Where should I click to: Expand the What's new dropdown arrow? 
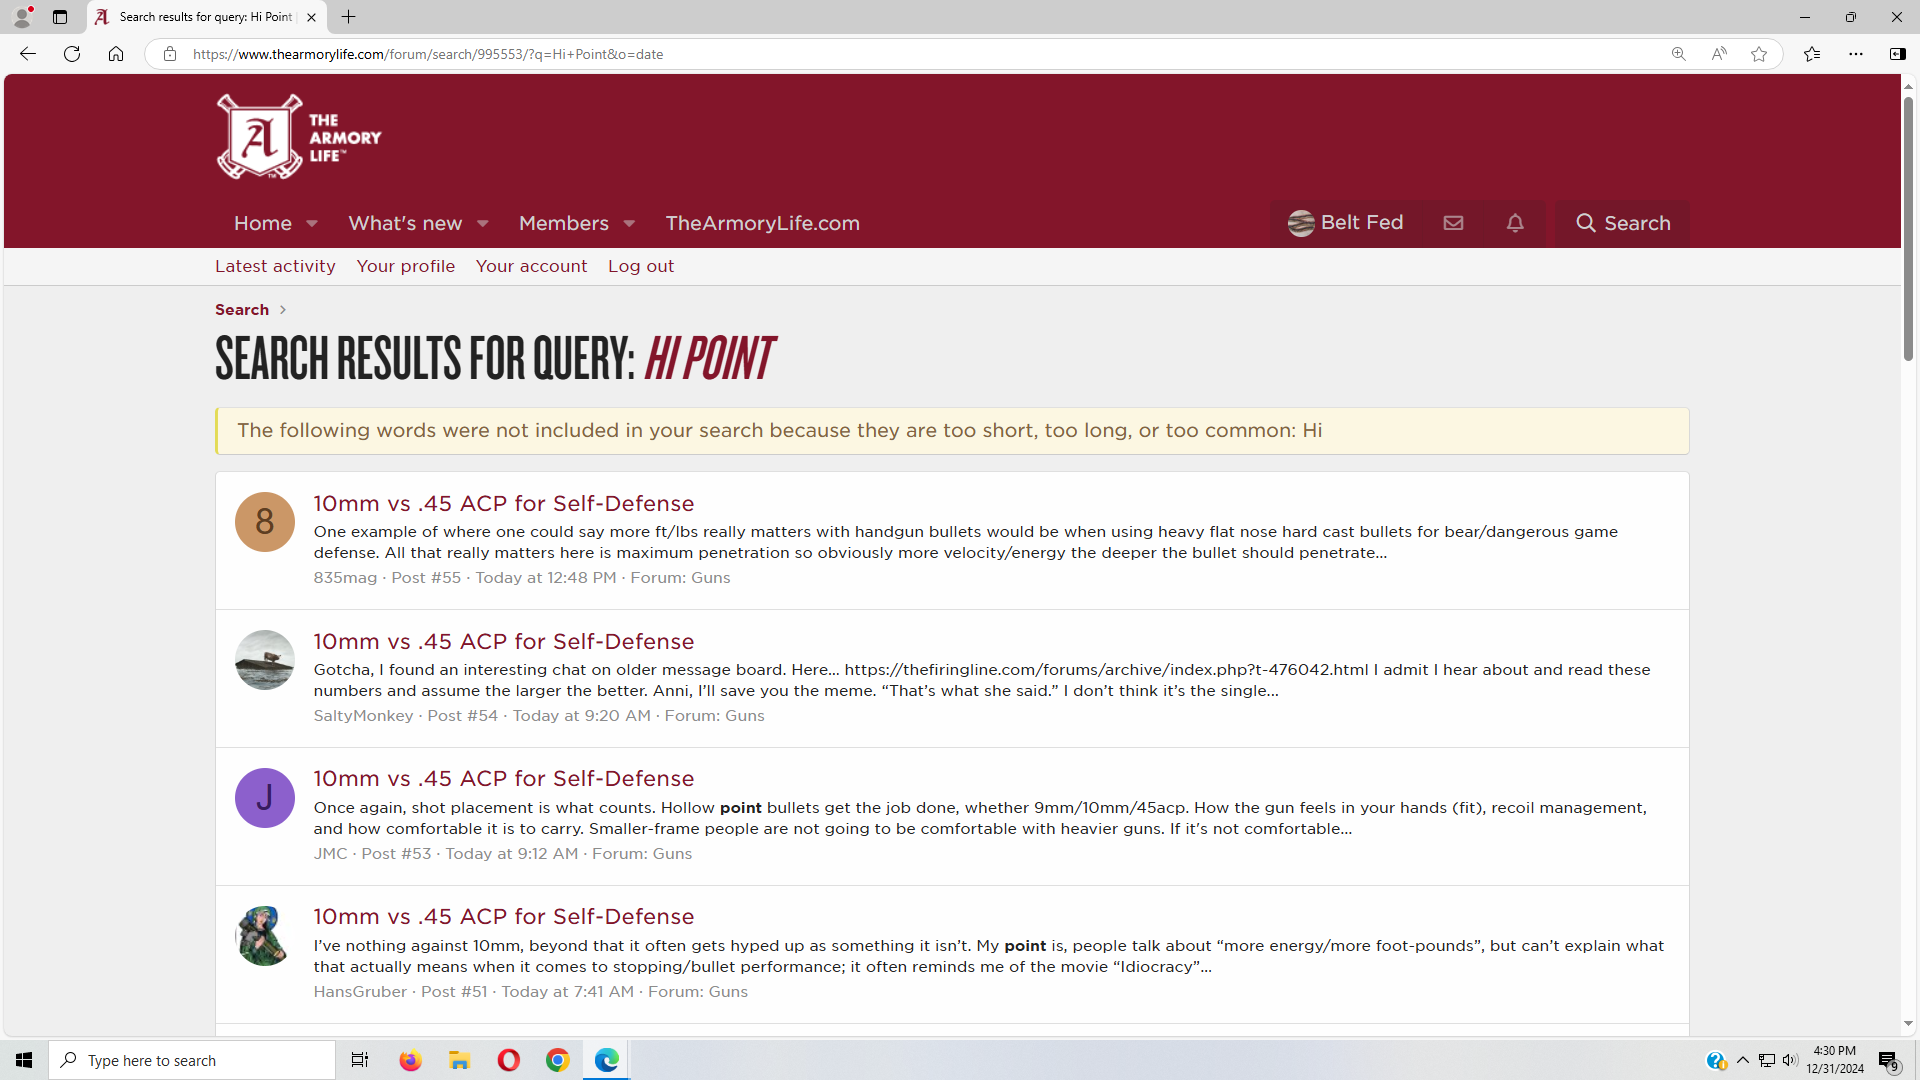(483, 224)
